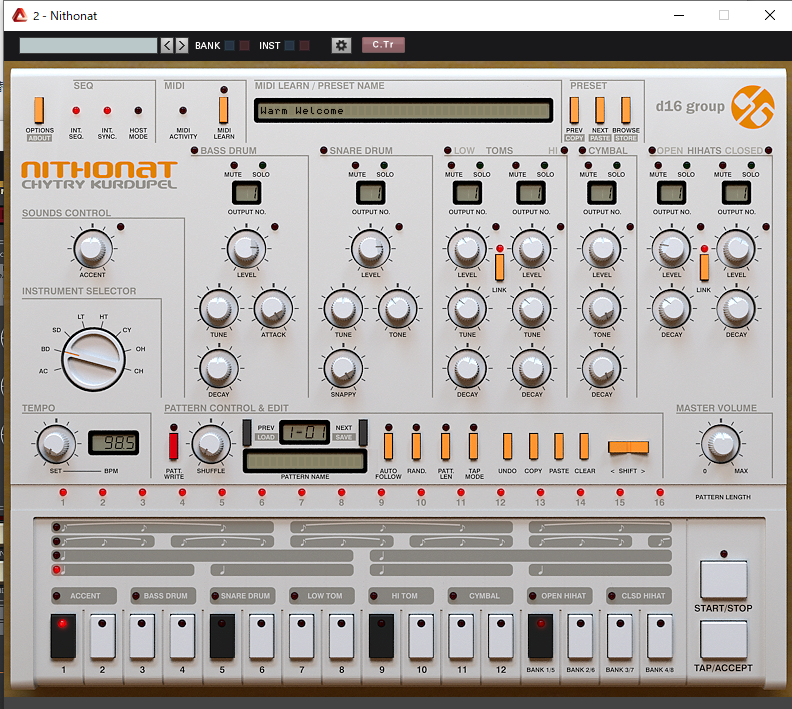
Task: Open the preset BROWSE button
Action: (x=626, y=110)
